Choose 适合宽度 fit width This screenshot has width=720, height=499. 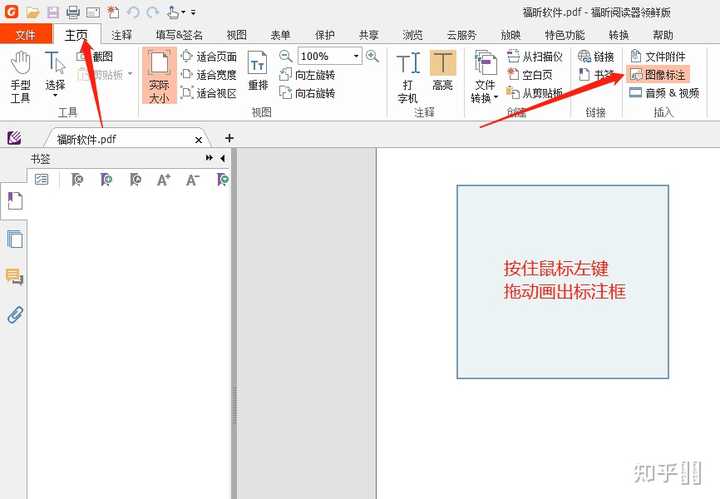[x=209, y=74]
